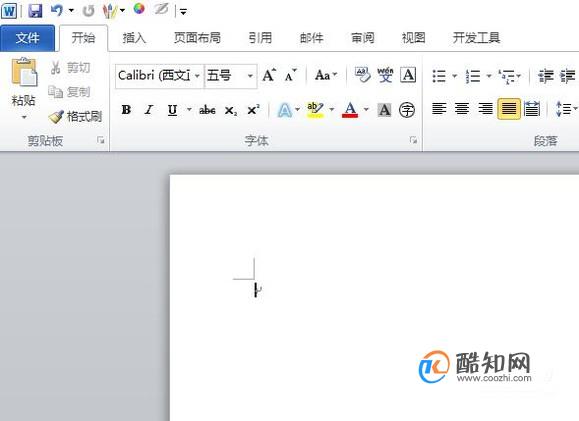The width and height of the screenshot is (579, 421).
Task: Open the 字体 font dialog launcher
Action: point(413,140)
